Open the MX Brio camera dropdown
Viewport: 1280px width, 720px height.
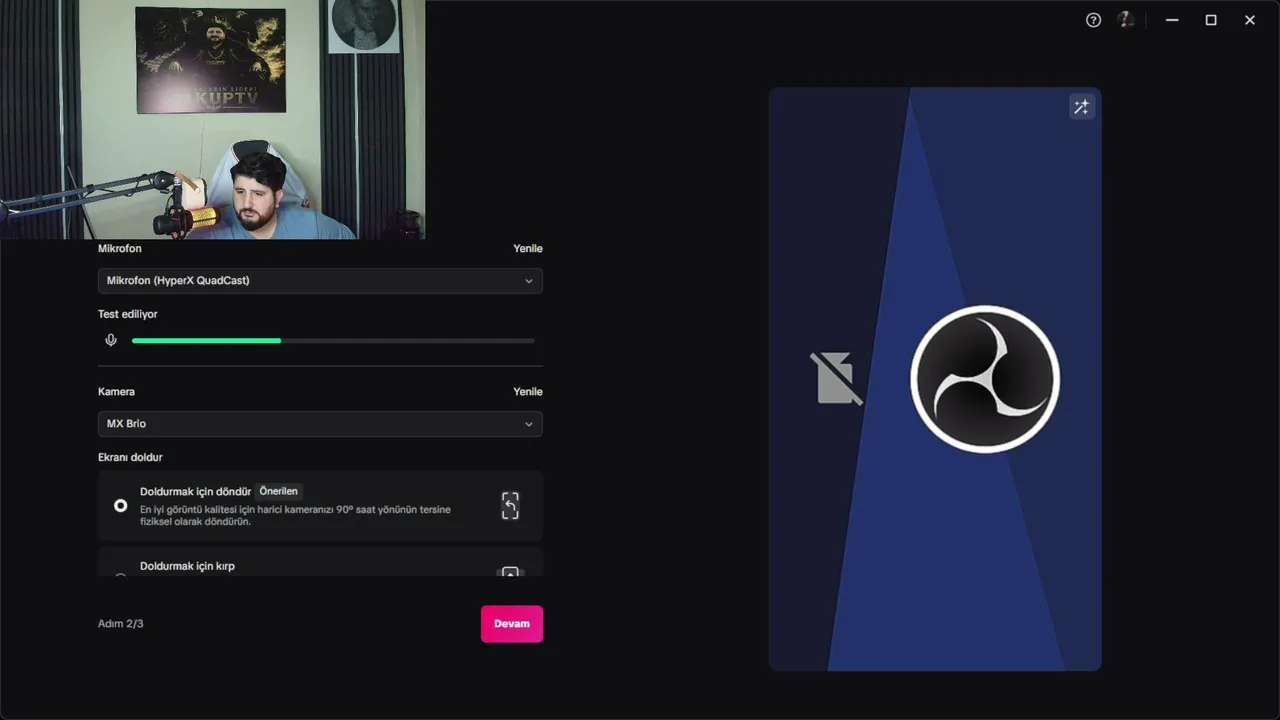[x=320, y=424]
